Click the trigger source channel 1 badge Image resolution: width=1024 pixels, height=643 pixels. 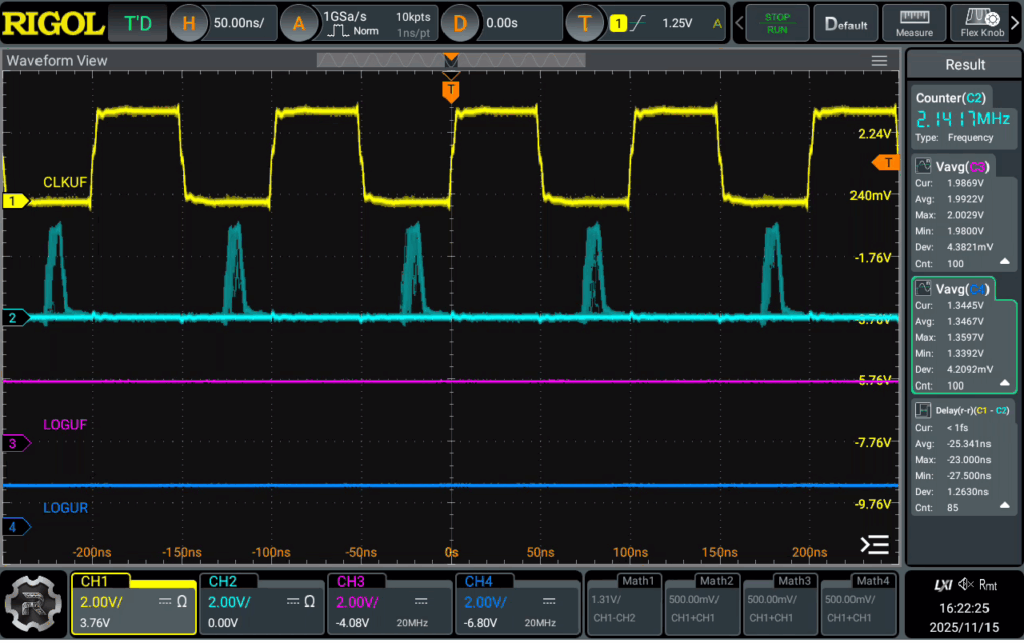pyautogui.click(x=618, y=24)
